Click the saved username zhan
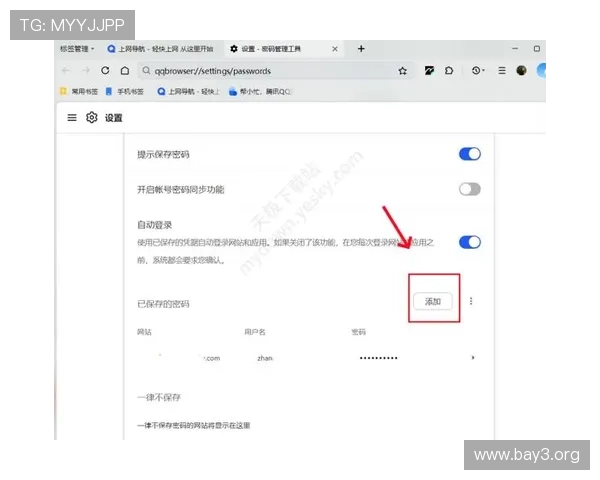 click(265, 358)
